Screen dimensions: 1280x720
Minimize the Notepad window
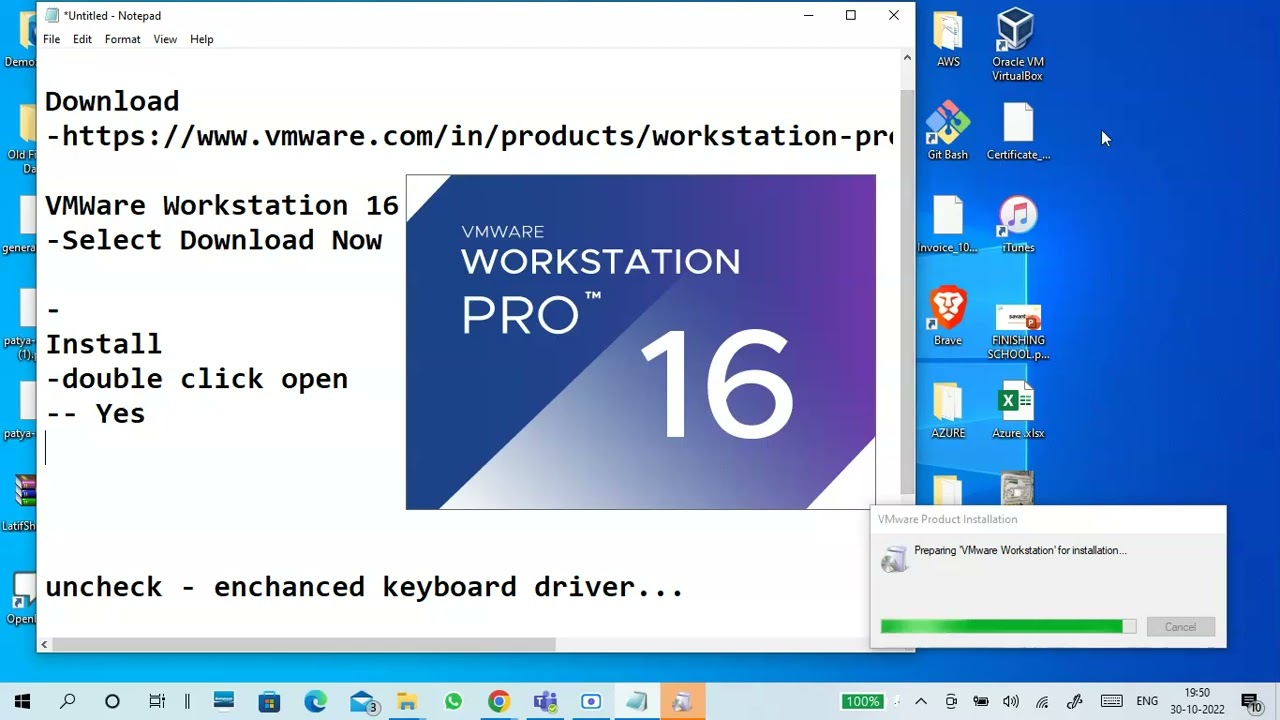(808, 15)
